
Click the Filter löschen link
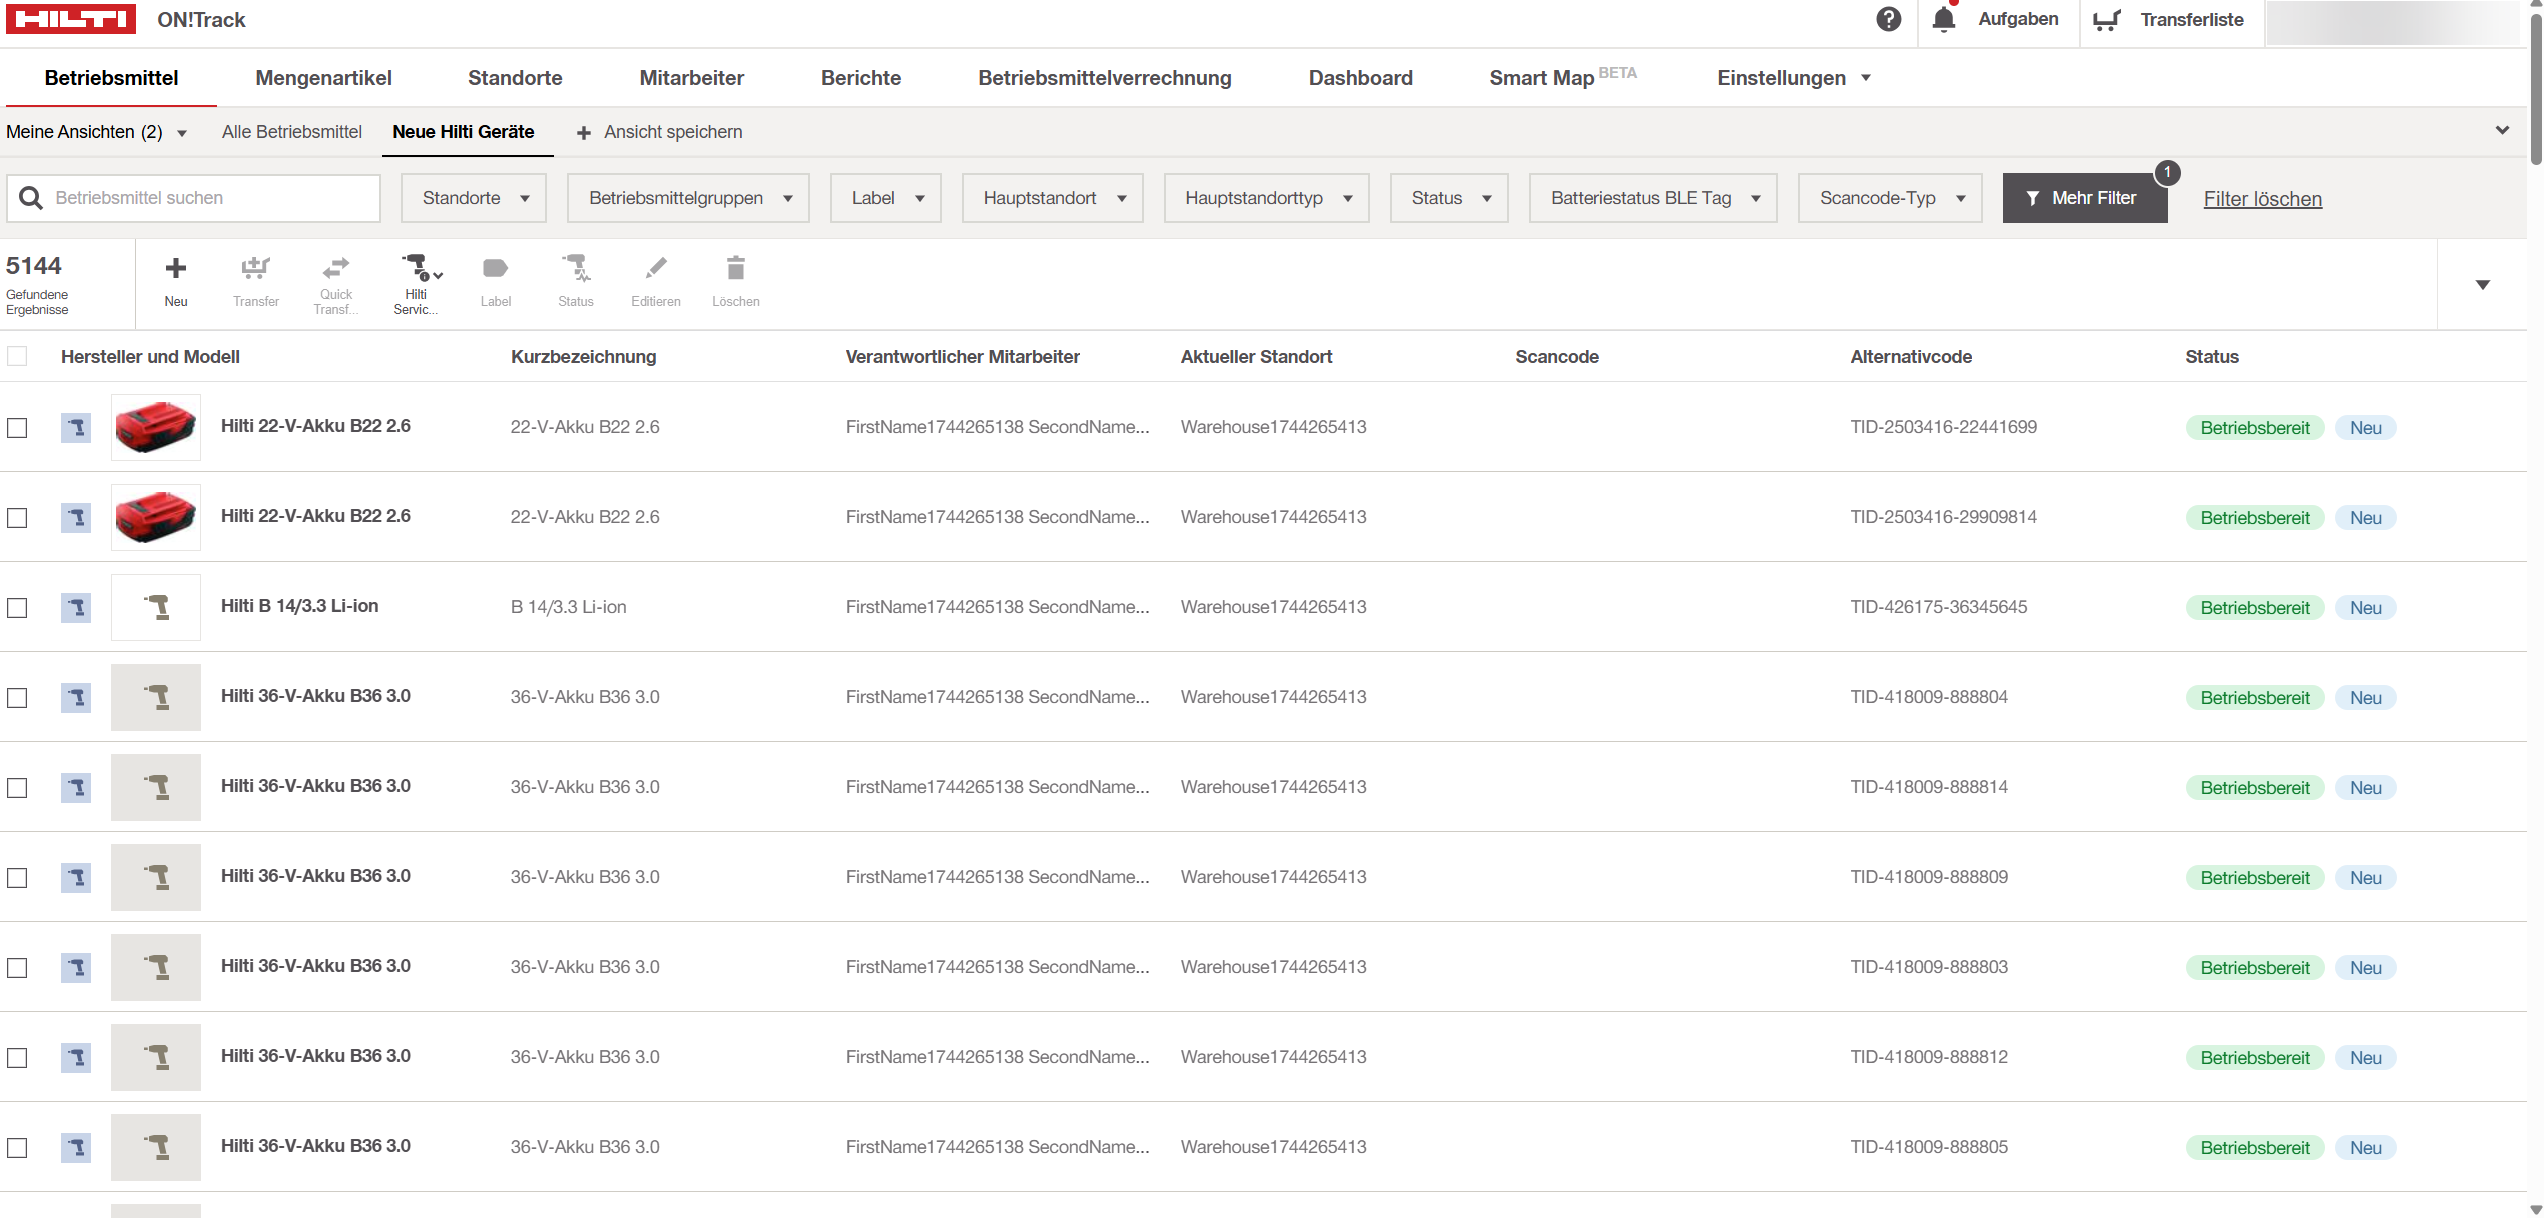coord(2262,199)
